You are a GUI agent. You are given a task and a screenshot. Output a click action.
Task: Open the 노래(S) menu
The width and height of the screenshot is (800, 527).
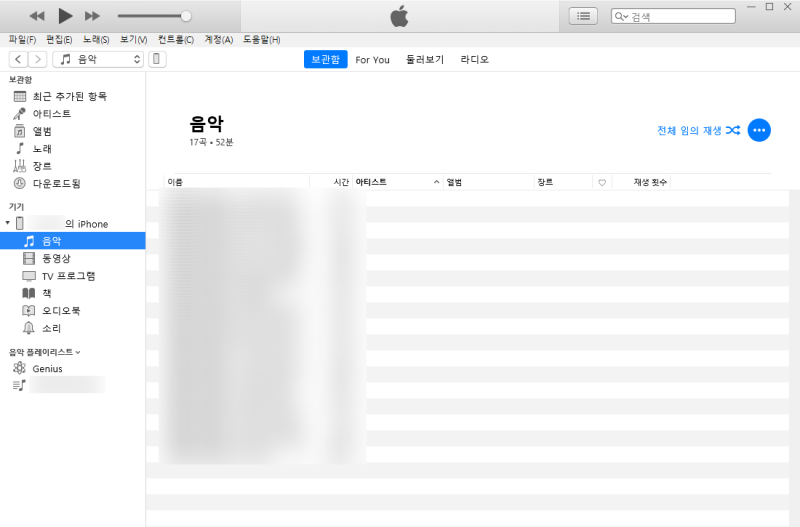coord(96,39)
